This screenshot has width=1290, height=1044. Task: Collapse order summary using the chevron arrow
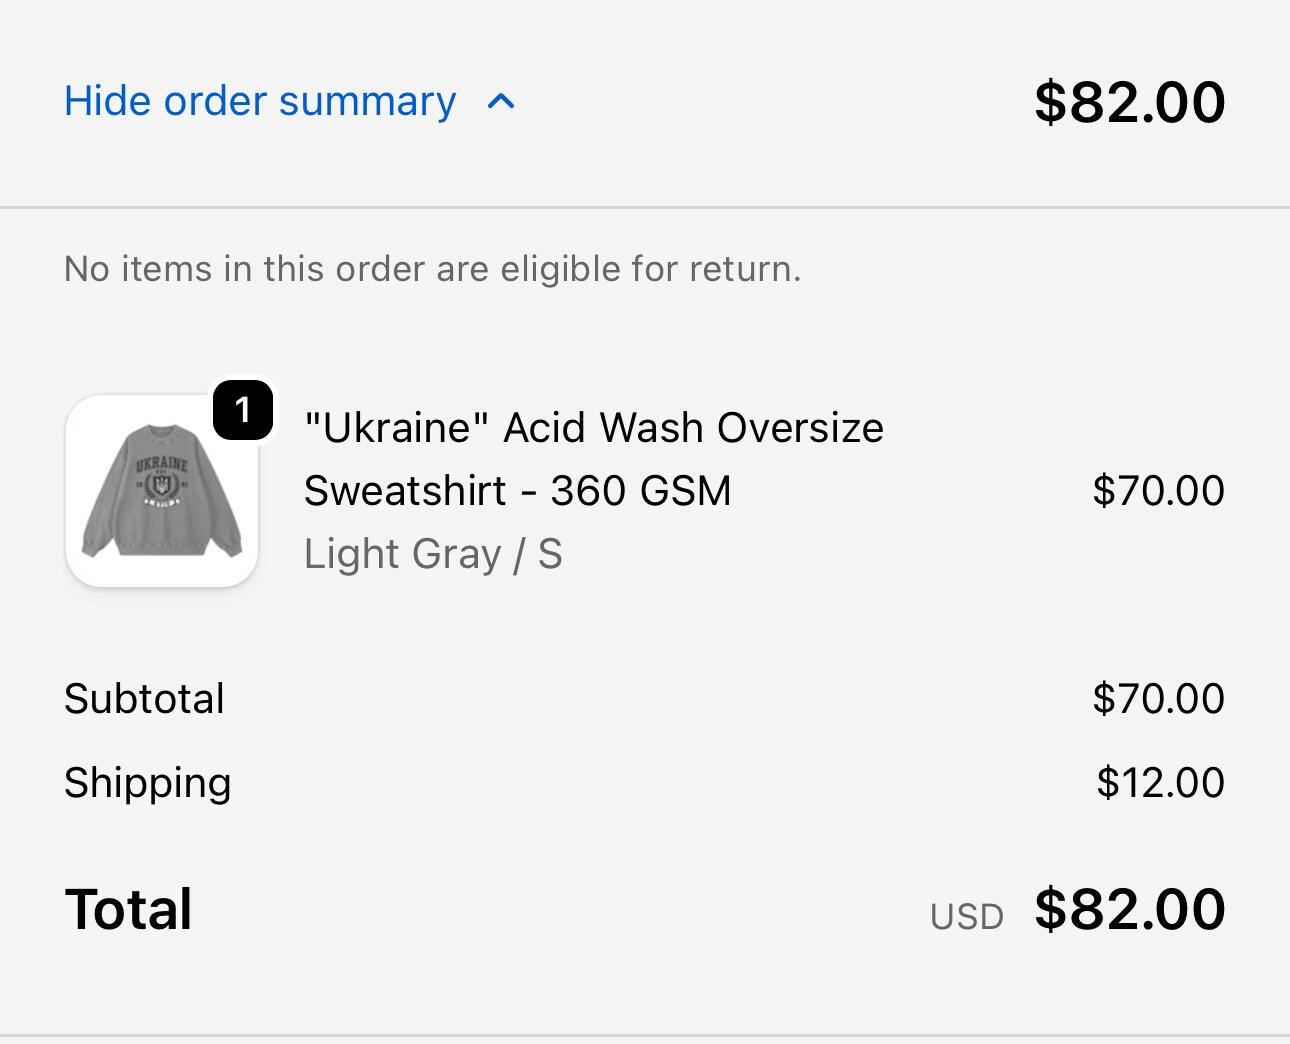501,101
